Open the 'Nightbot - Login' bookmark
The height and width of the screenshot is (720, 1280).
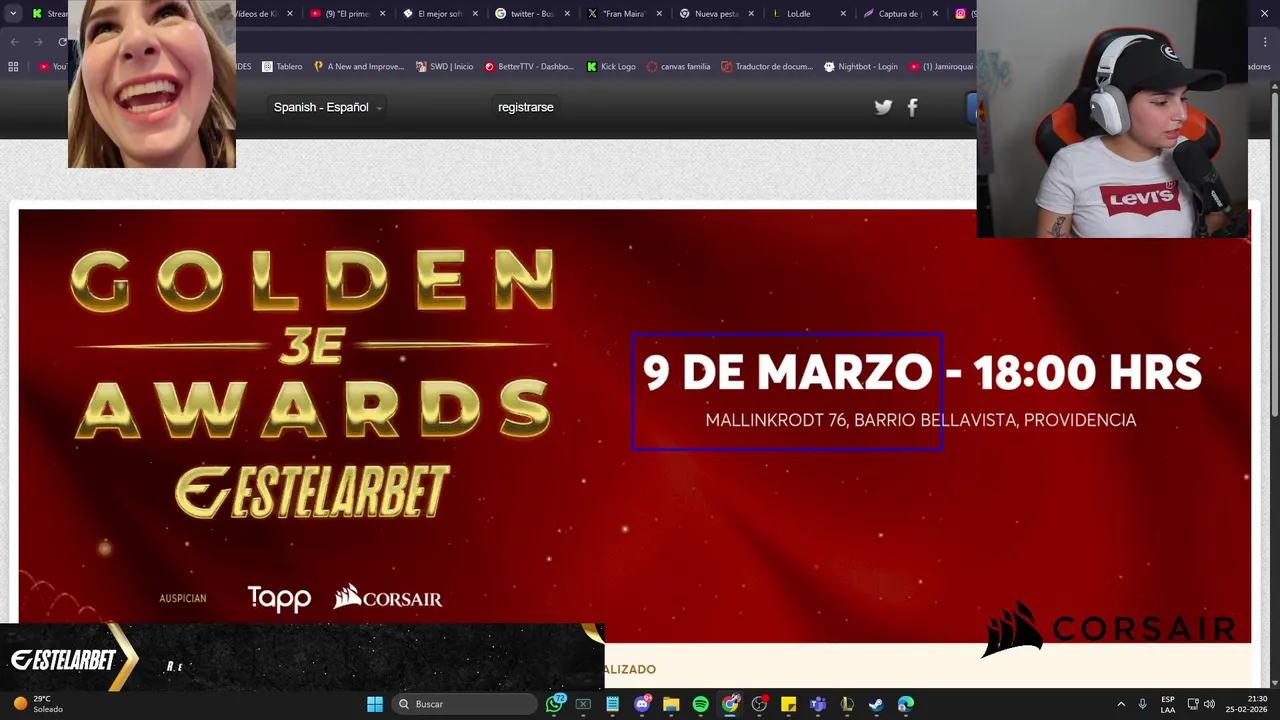click(x=860, y=67)
